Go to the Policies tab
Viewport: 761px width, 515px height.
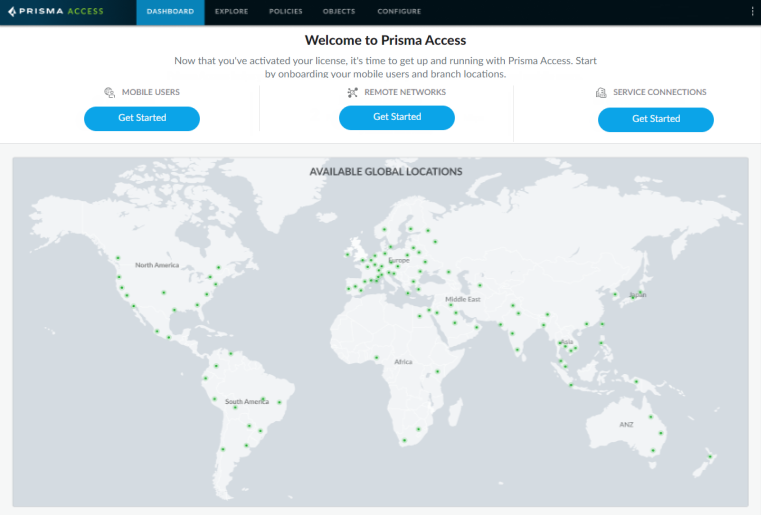(286, 12)
